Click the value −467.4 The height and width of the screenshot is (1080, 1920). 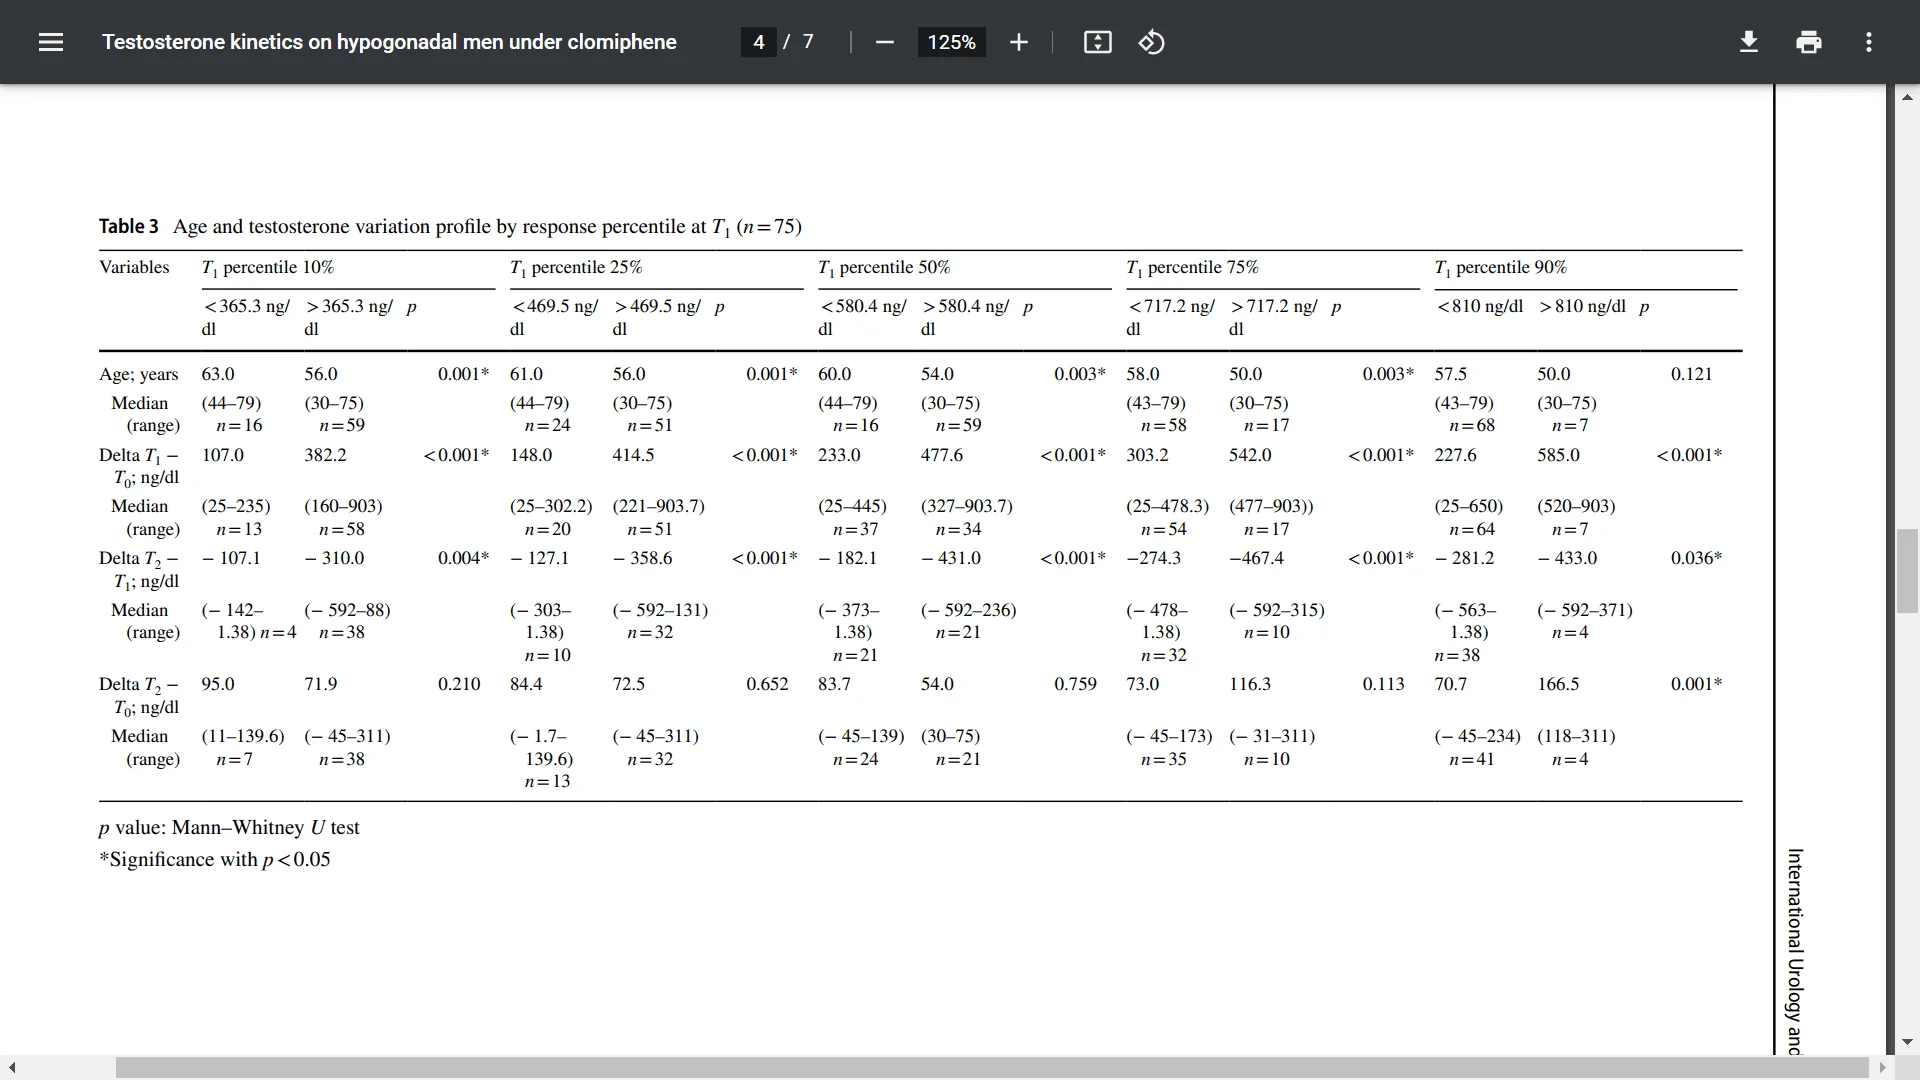[1256, 558]
